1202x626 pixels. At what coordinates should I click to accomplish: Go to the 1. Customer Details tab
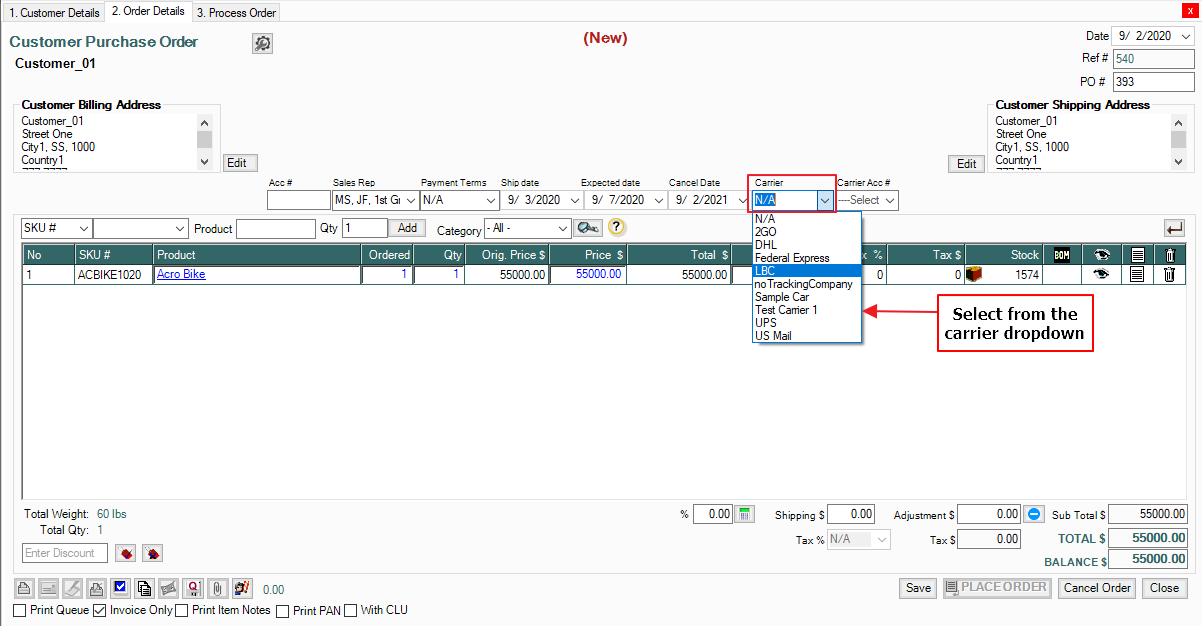(x=54, y=13)
